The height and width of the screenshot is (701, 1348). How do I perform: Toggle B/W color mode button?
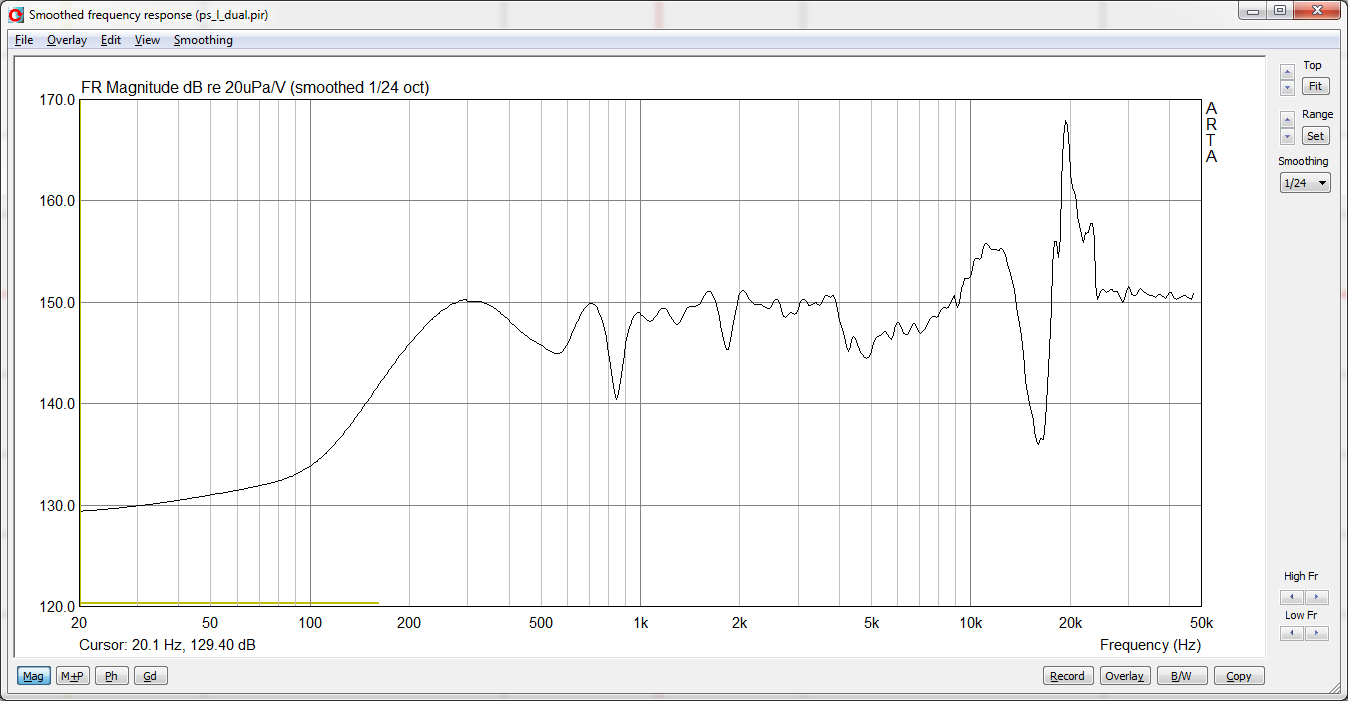tap(1181, 676)
